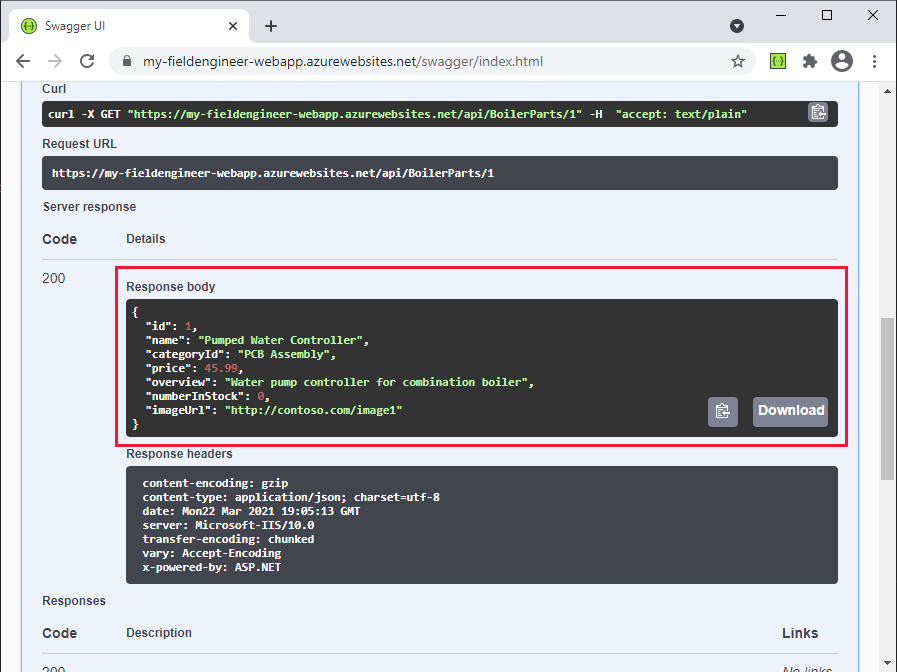Open a new browser tab
897x672 pixels.
[271, 26]
